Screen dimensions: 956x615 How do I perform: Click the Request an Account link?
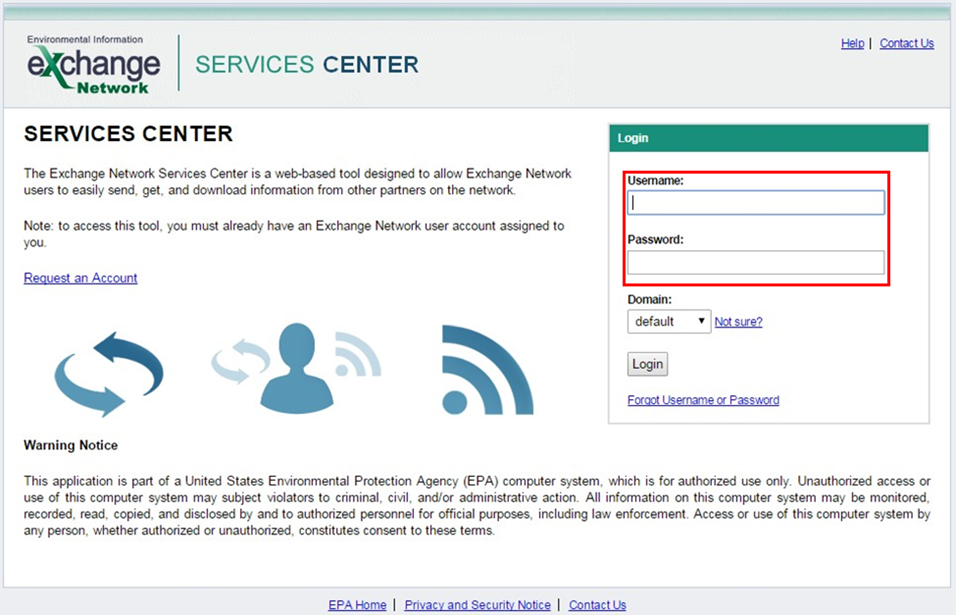pyautogui.click(x=80, y=278)
